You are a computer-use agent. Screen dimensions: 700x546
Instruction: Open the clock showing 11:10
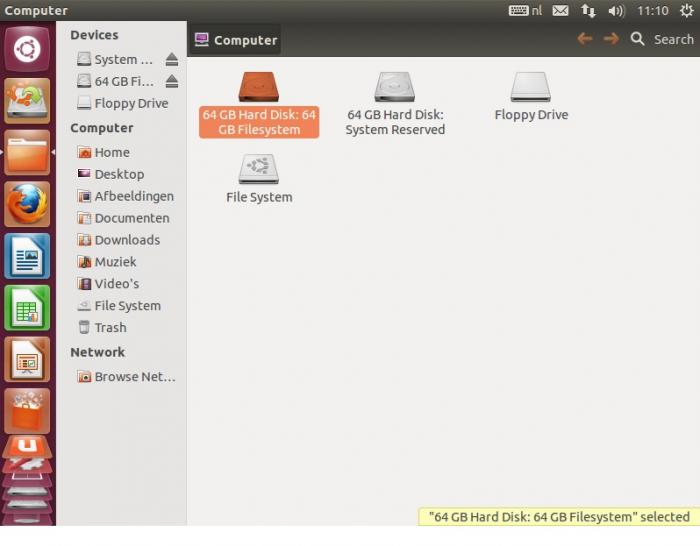pyautogui.click(x=653, y=10)
